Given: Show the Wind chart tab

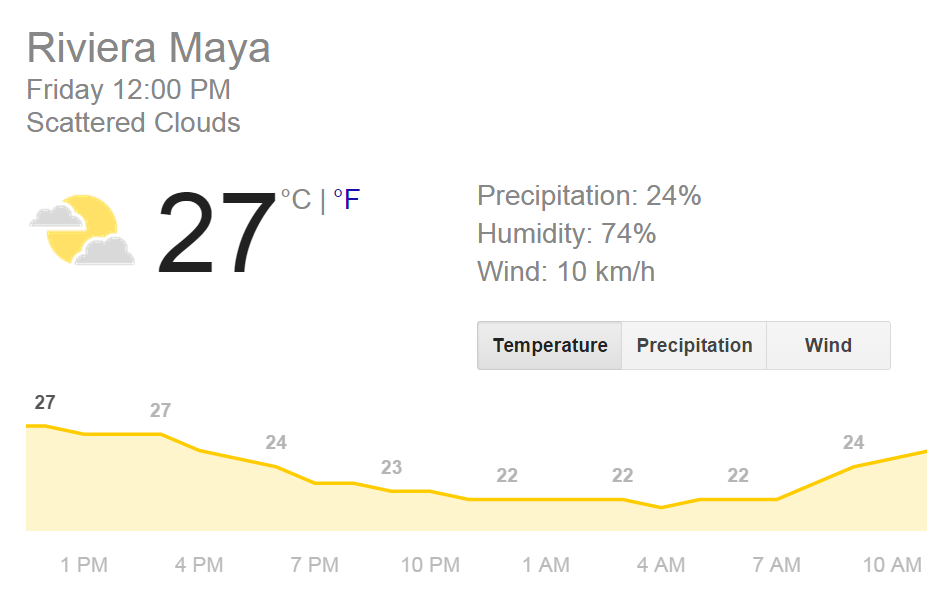Looking at the screenshot, I should [x=828, y=346].
